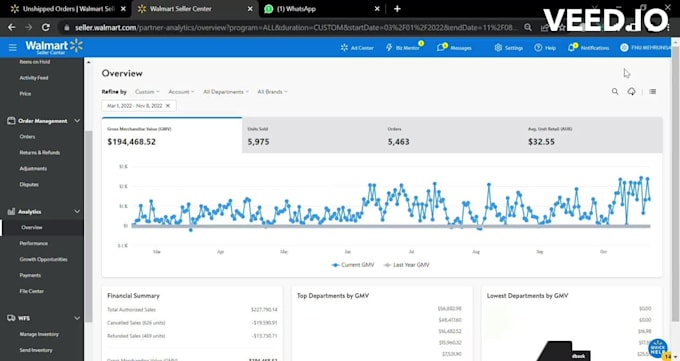This screenshot has width=680, height=361.
Task: Open Activity Feed in sidebar
Action: 34,78
